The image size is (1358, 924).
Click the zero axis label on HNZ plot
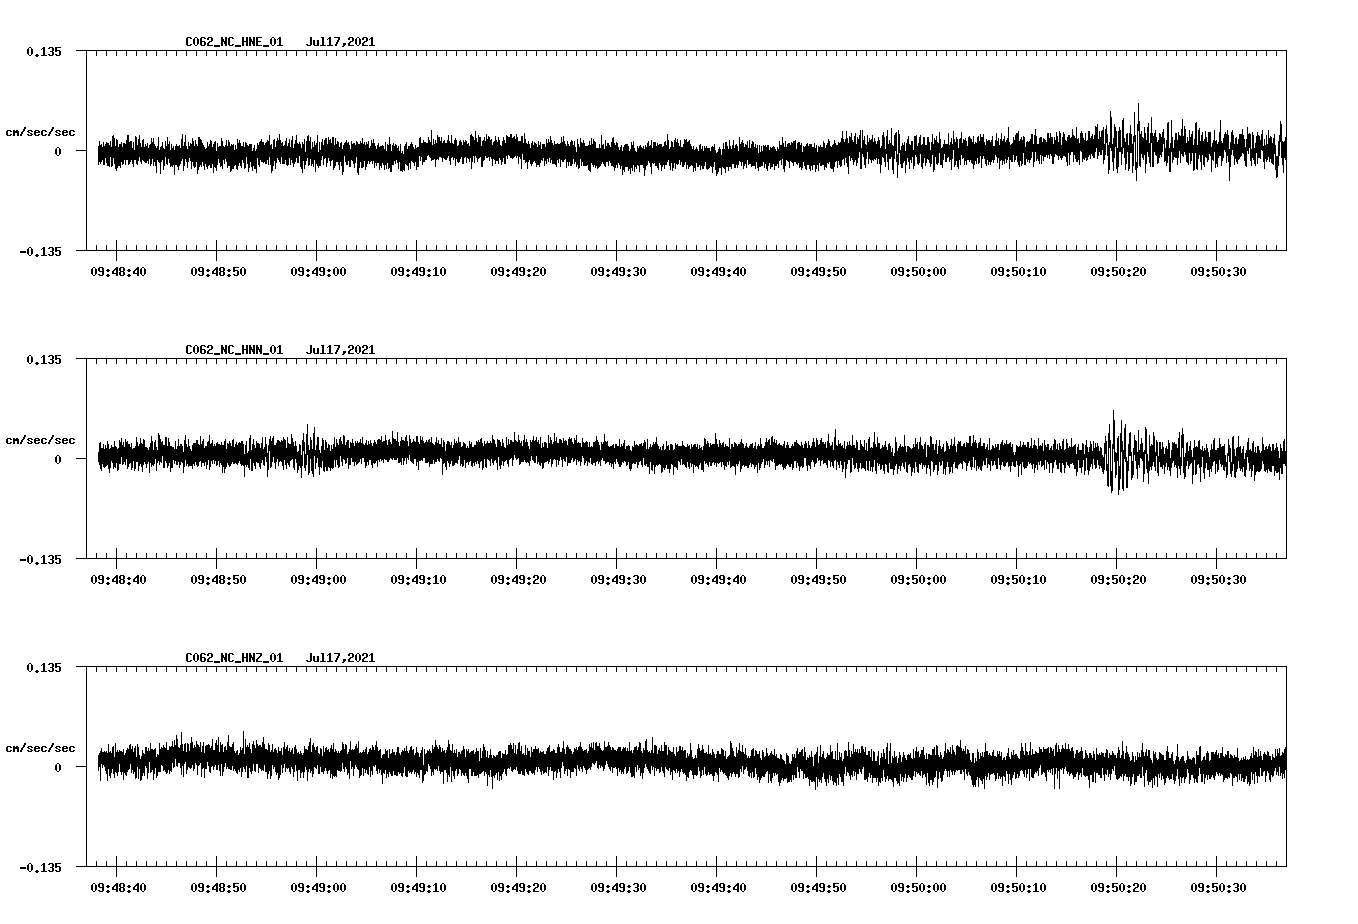58,767
